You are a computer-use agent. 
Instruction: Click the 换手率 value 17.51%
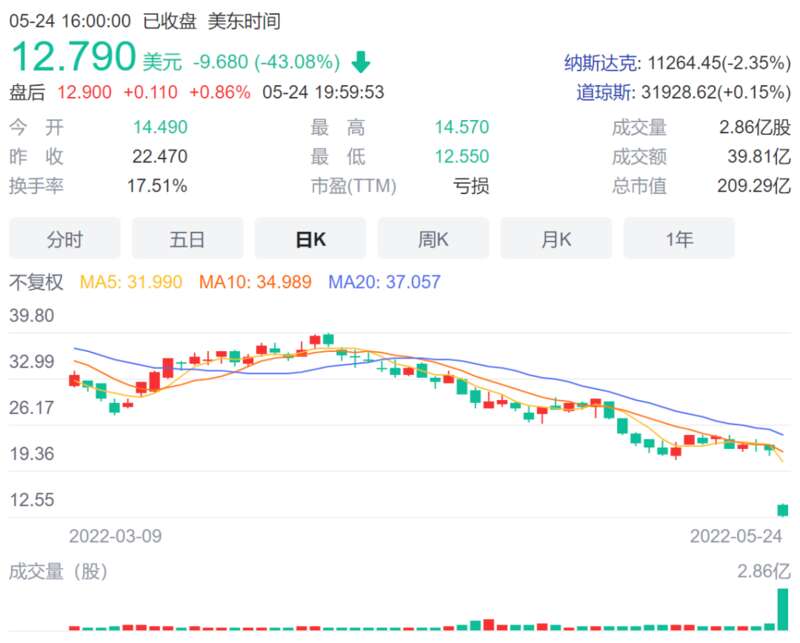[157, 186]
